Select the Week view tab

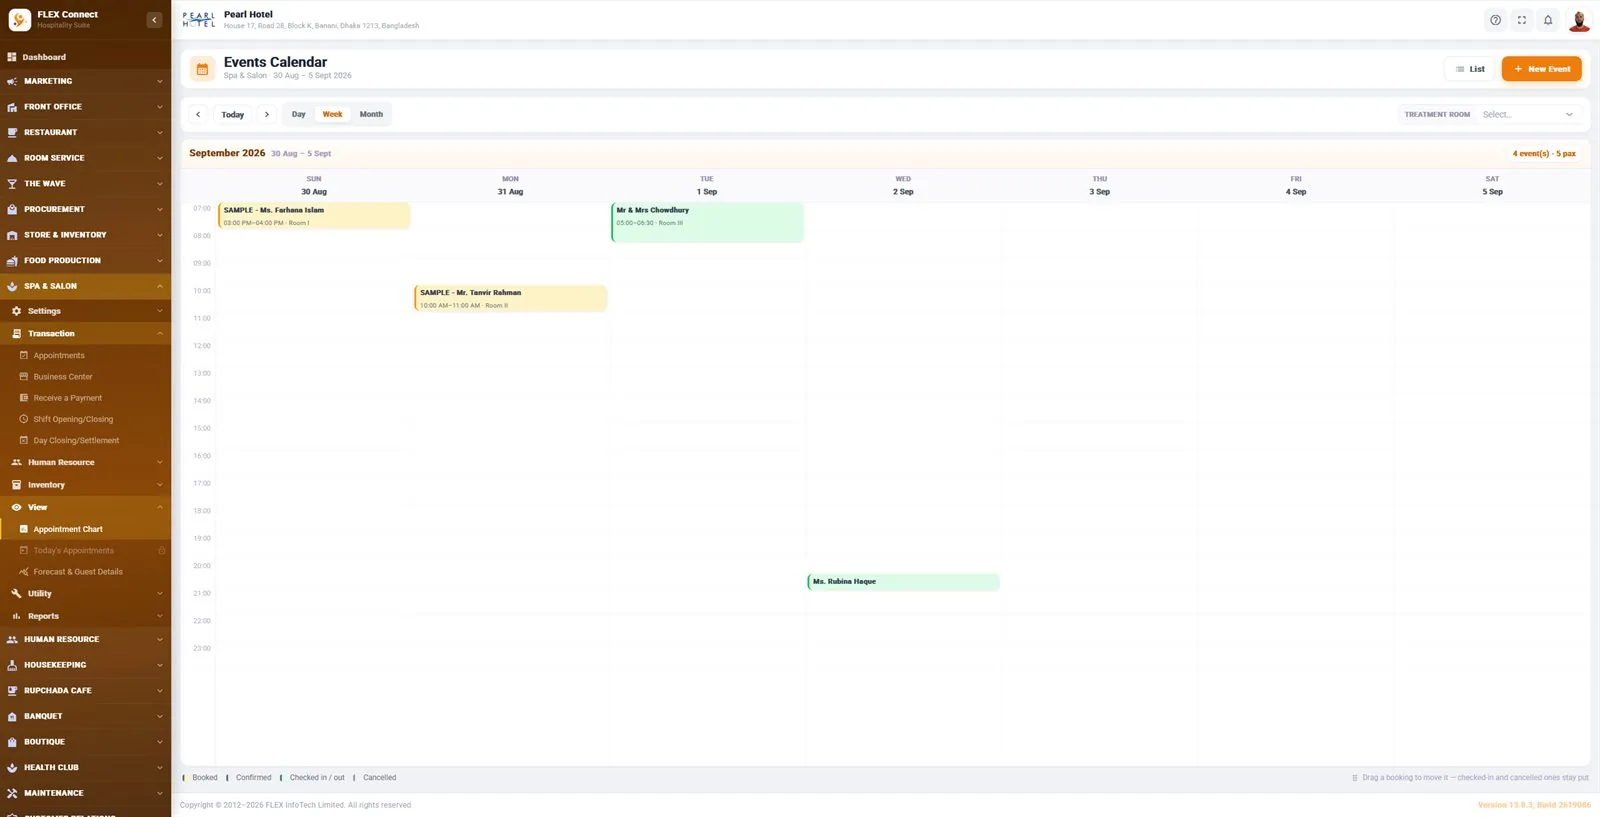coord(332,114)
